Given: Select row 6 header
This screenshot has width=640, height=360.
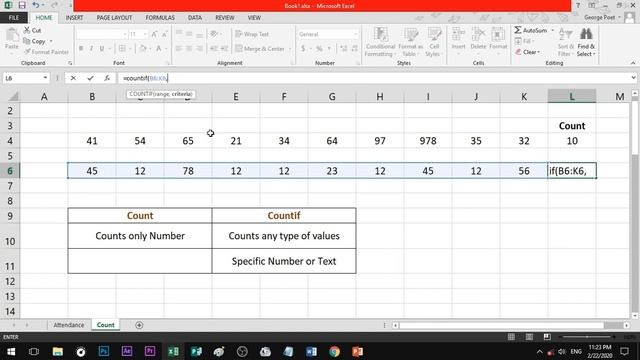Looking at the screenshot, I should point(10,171).
